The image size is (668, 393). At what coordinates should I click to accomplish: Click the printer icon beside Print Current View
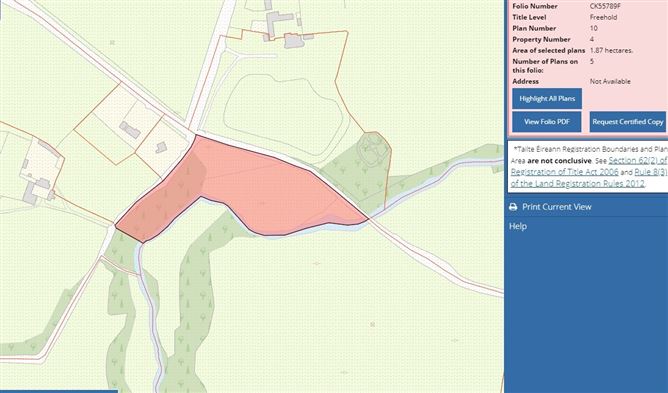coord(513,207)
